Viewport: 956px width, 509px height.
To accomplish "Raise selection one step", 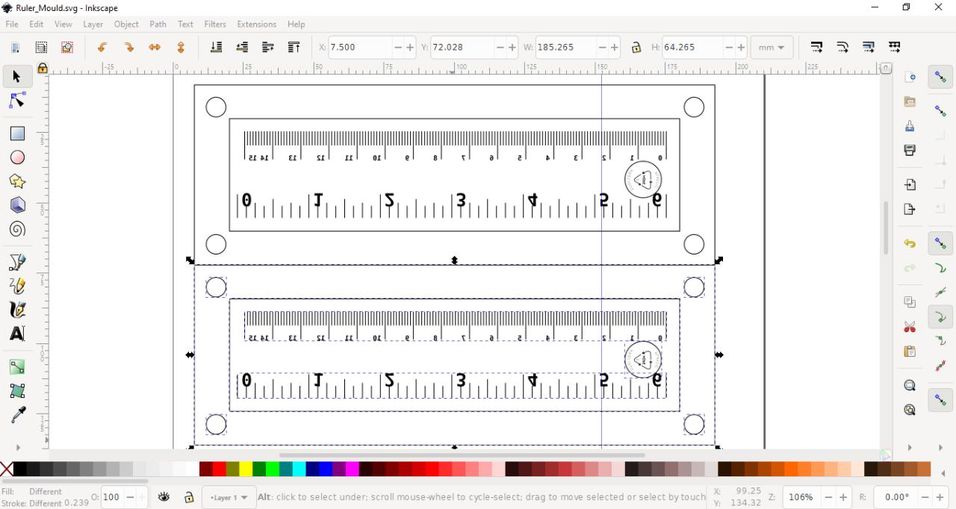I will 268,47.
